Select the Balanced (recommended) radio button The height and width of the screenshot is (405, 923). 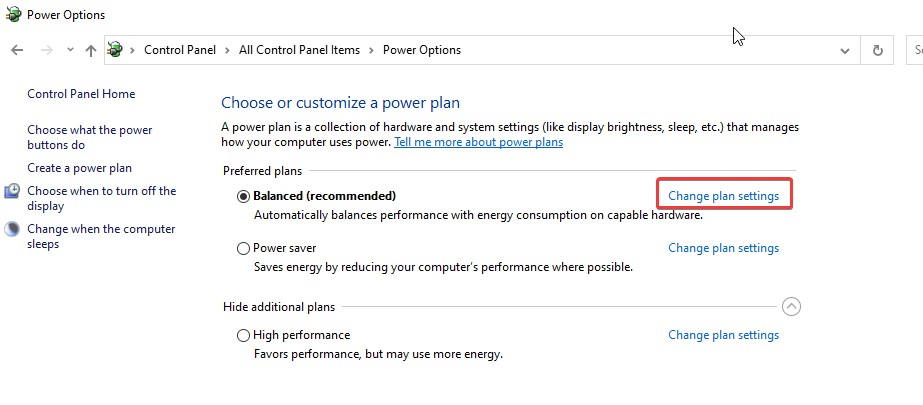click(243, 196)
